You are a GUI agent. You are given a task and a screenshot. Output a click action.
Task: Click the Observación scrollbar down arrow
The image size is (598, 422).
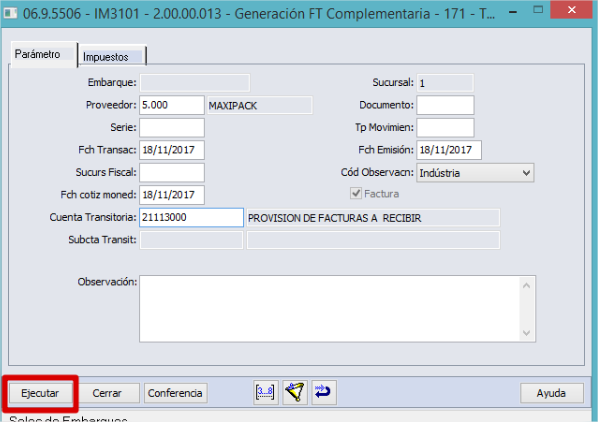(x=526, y=333)
